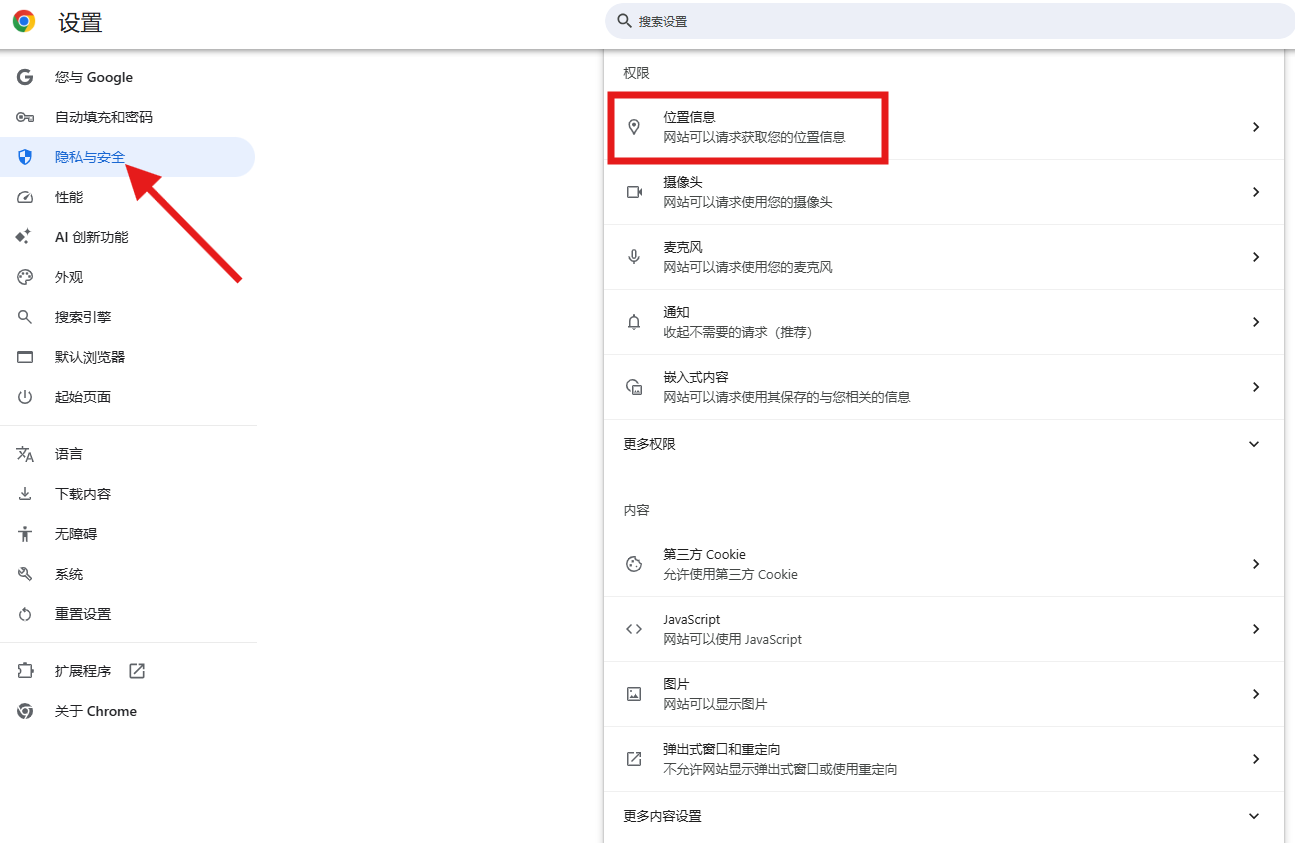Click the download icon for 下载内容

[25, 494]
